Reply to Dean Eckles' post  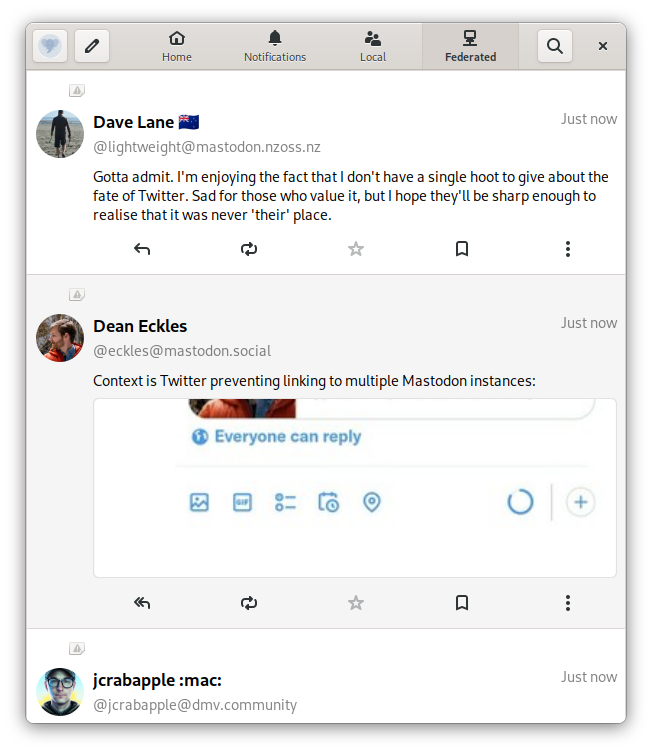tap(142, 603)
